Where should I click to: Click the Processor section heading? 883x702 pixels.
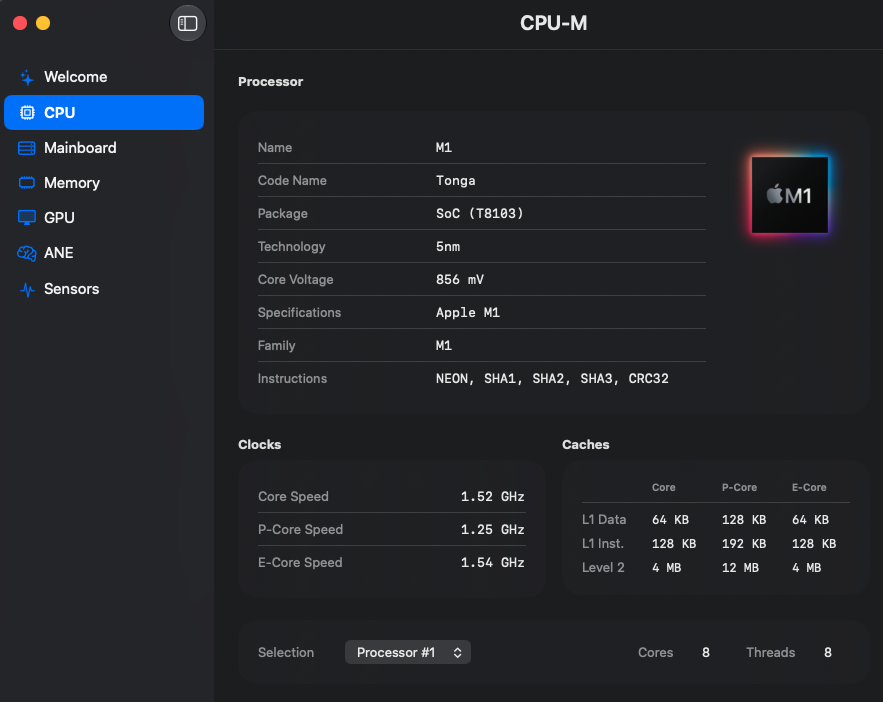[270, 82]
